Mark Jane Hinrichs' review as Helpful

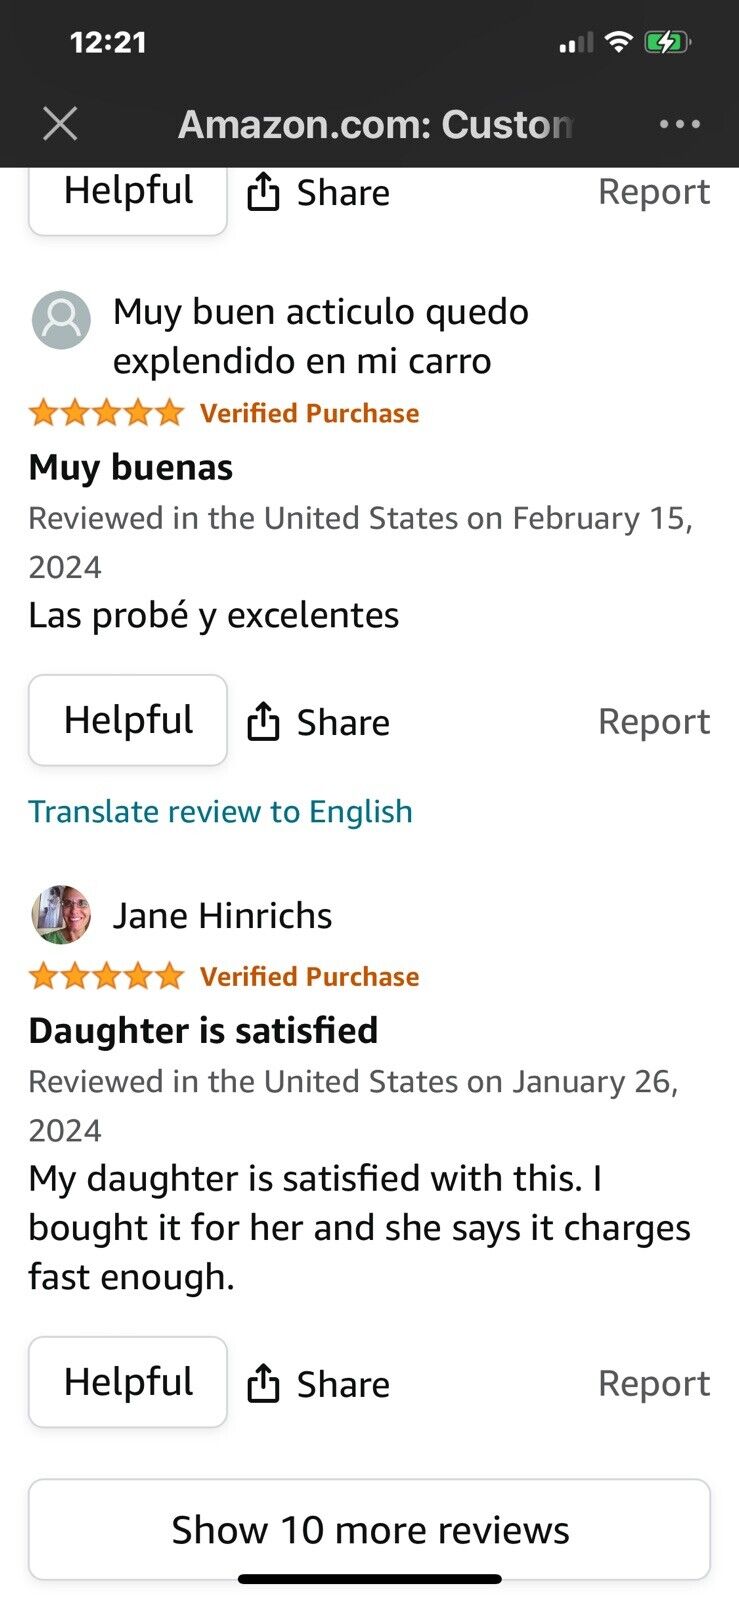pos(128,1382)
